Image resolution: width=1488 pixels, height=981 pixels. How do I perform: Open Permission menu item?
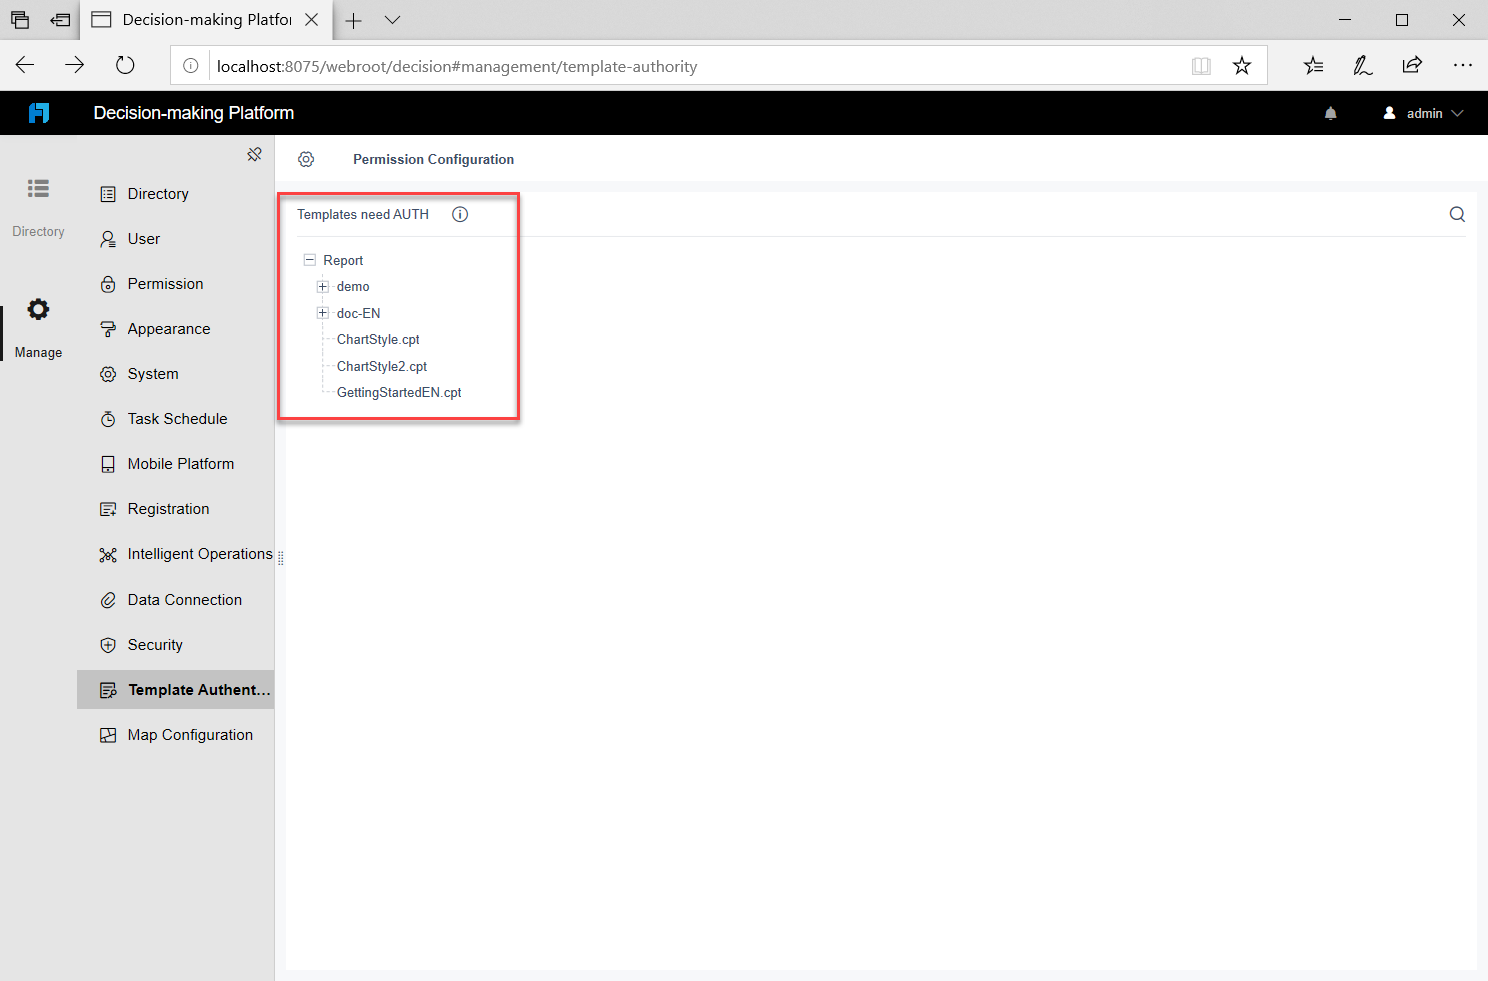point(175,284)
